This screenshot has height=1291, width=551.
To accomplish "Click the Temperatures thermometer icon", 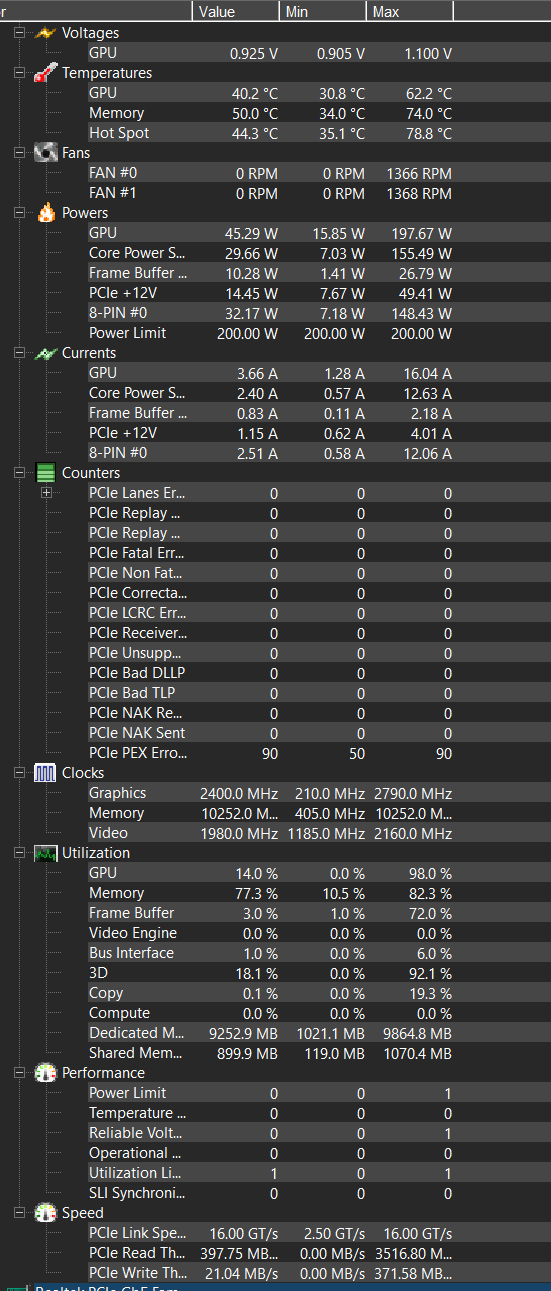I will [46, 73].
